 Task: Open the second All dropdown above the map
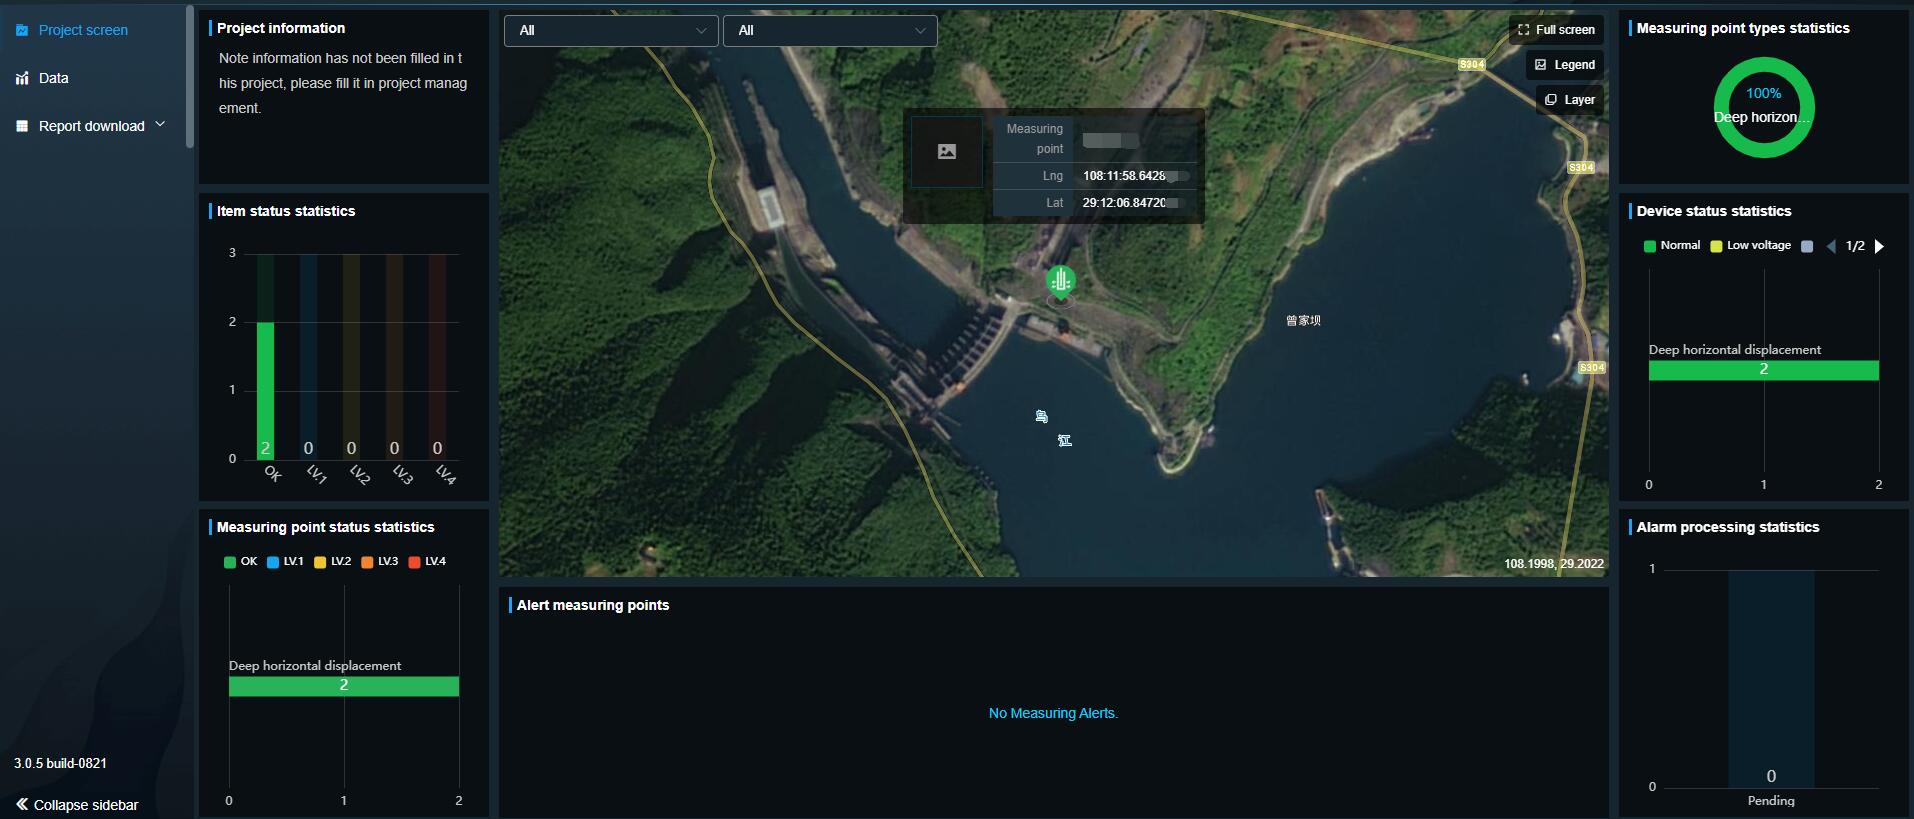coord(830,31)
